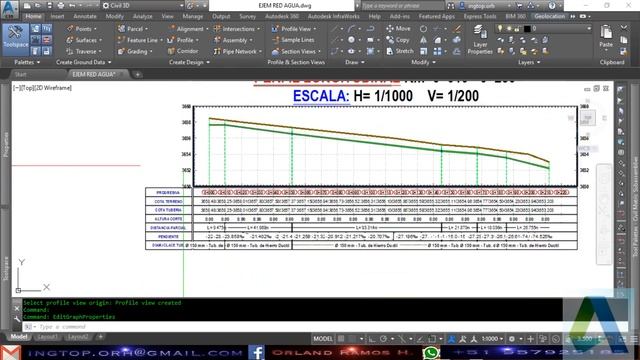Click the command line close X icon

tap(17, 309)
